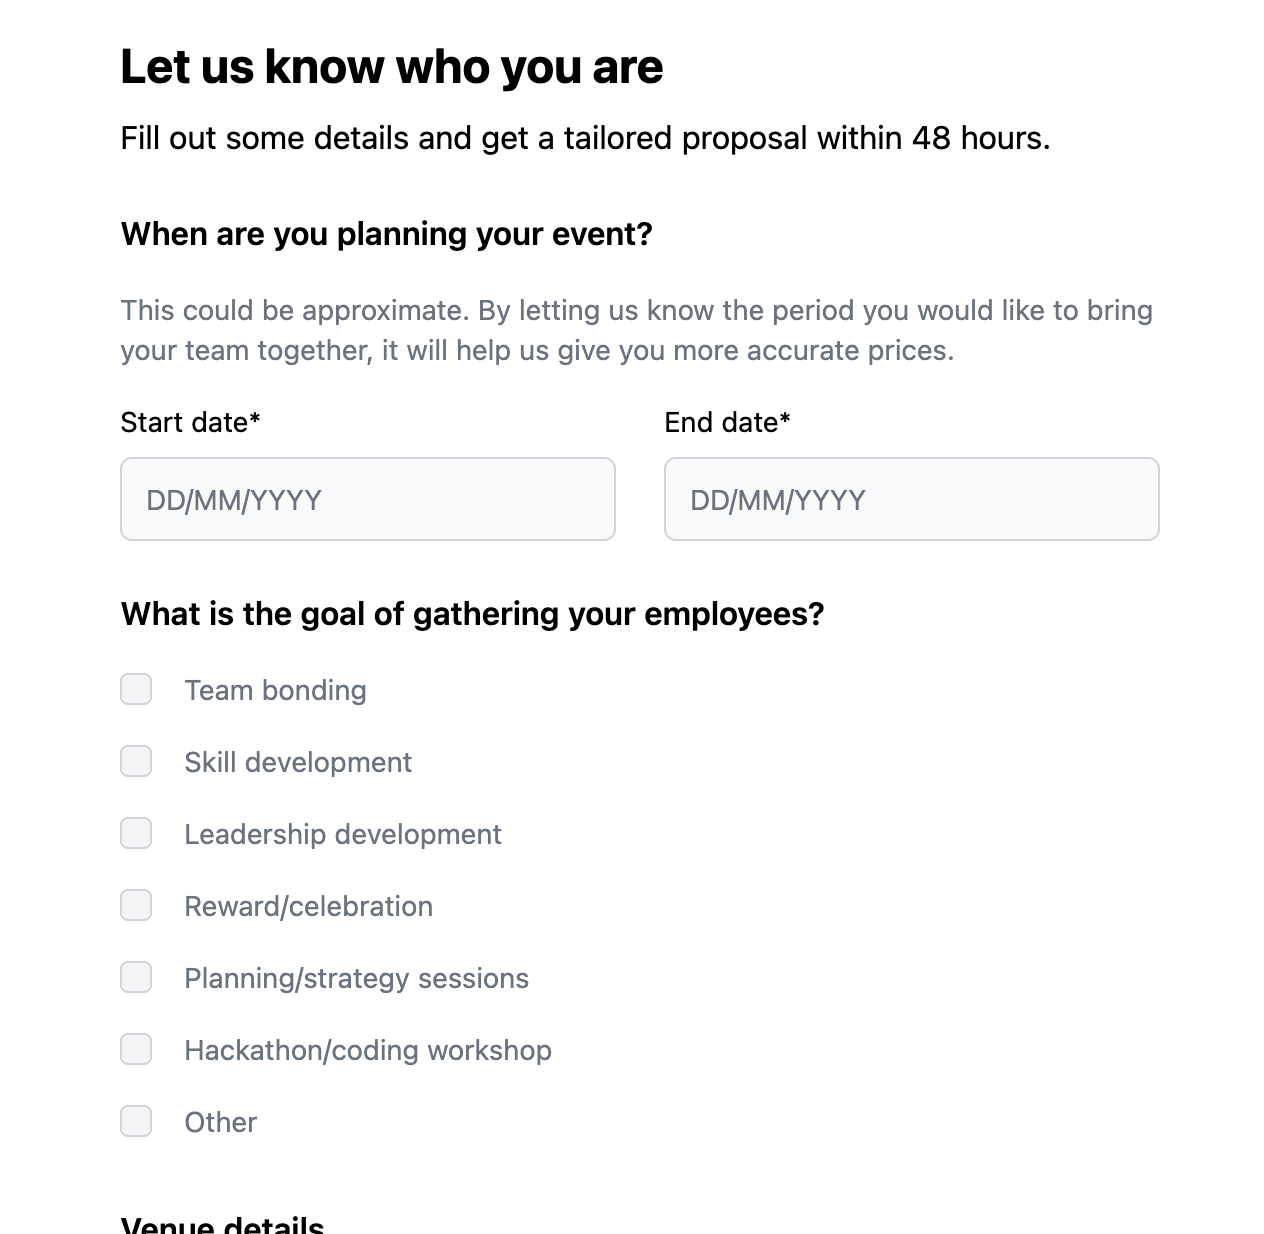1264x1234 pixels.
Task: Click the Team bonding label text
Action: pyautogui.click(x=275, y=690)
